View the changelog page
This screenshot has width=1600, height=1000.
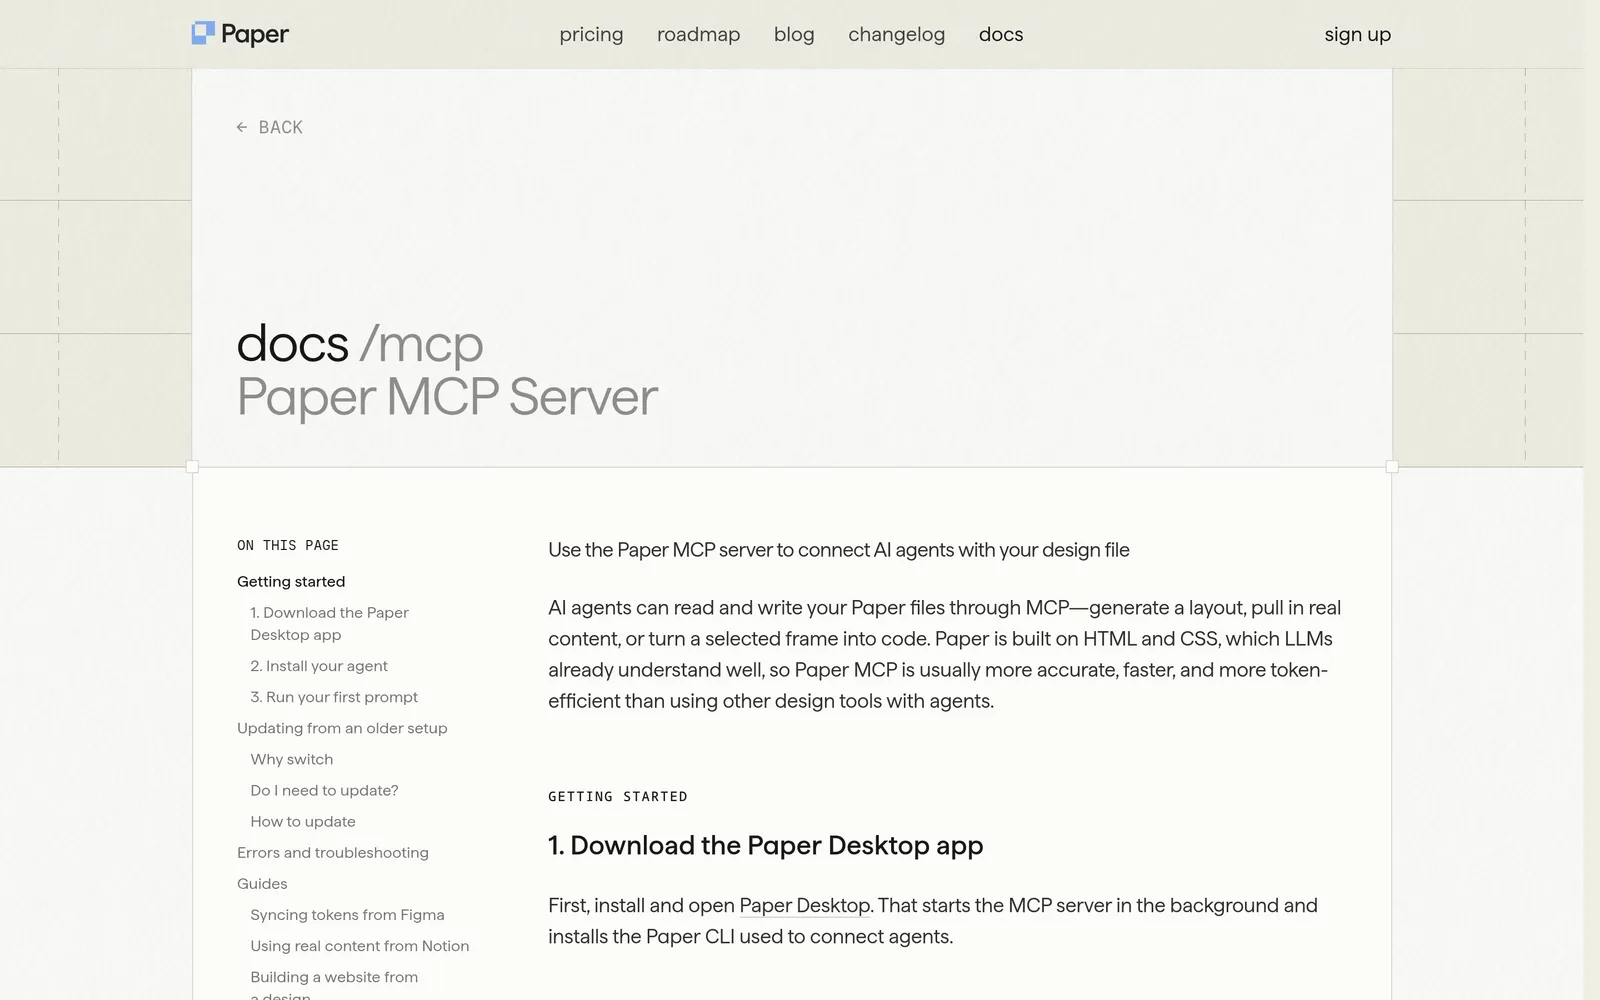[896, 34]
